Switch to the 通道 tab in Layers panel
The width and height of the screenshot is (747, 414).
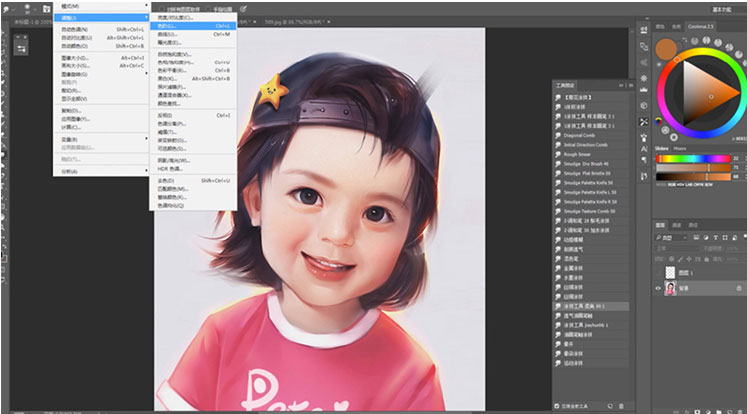676,225
